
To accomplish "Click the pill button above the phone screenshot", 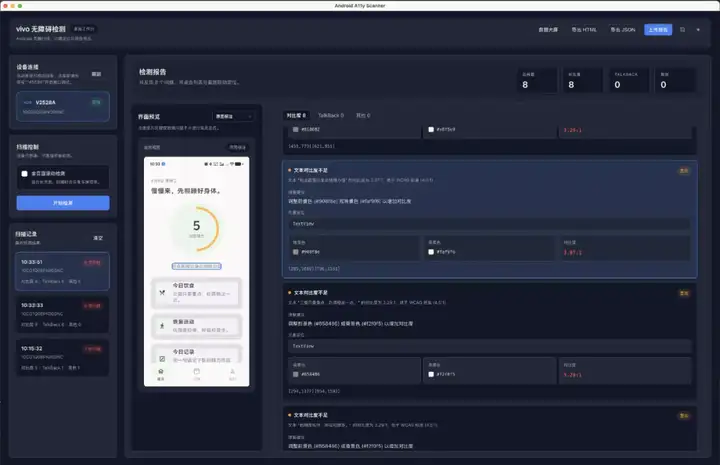I will (237, 147).
